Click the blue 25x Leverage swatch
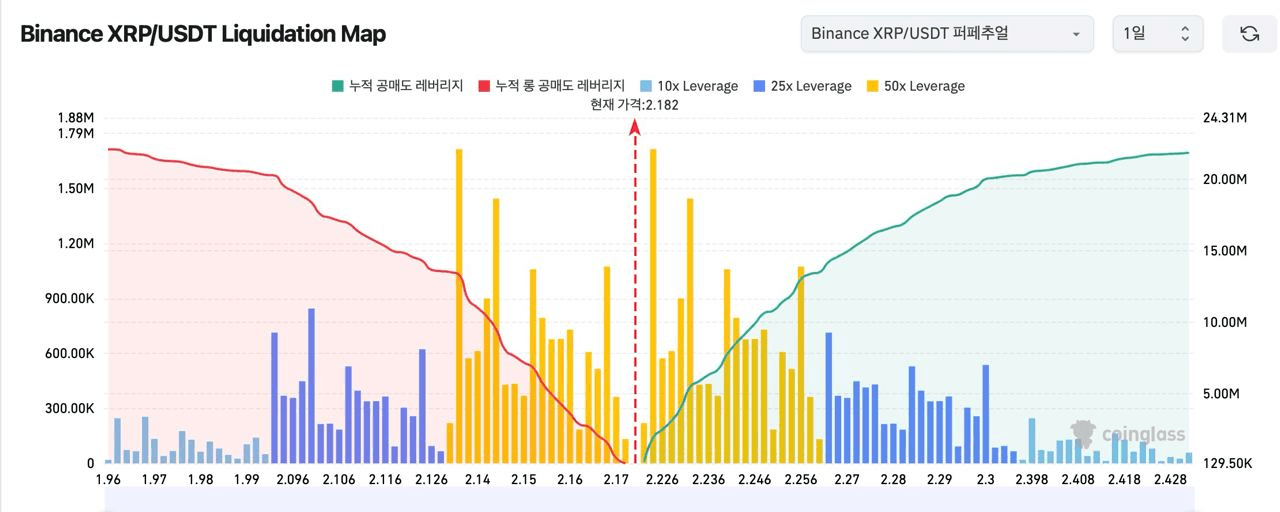 coord(759,86)
